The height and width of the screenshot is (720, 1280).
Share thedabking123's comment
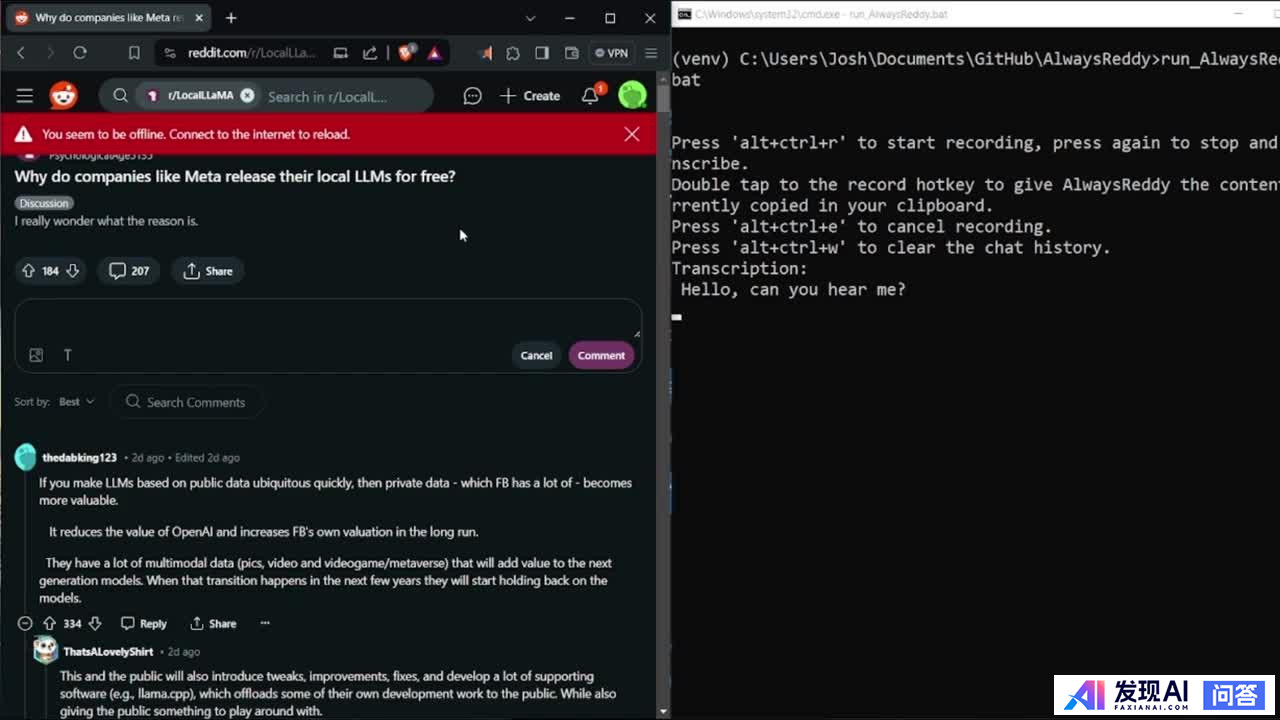coord(213,623)
